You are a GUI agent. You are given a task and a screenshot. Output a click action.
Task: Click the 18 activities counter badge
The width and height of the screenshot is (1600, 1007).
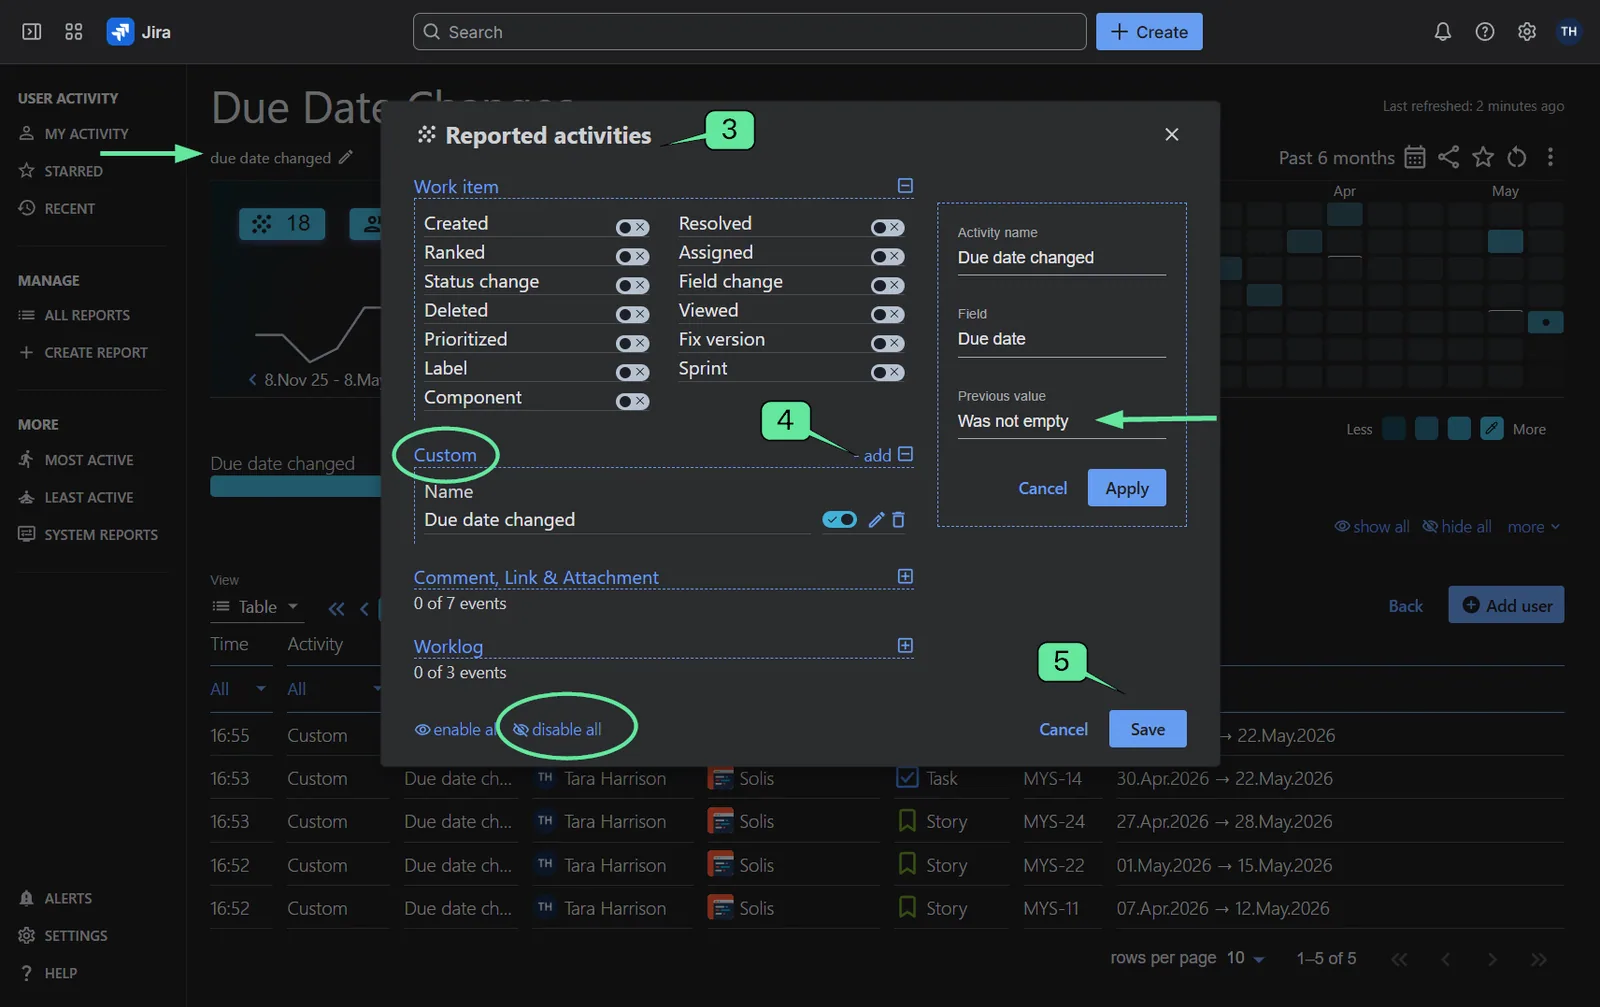tap(282, 224)
